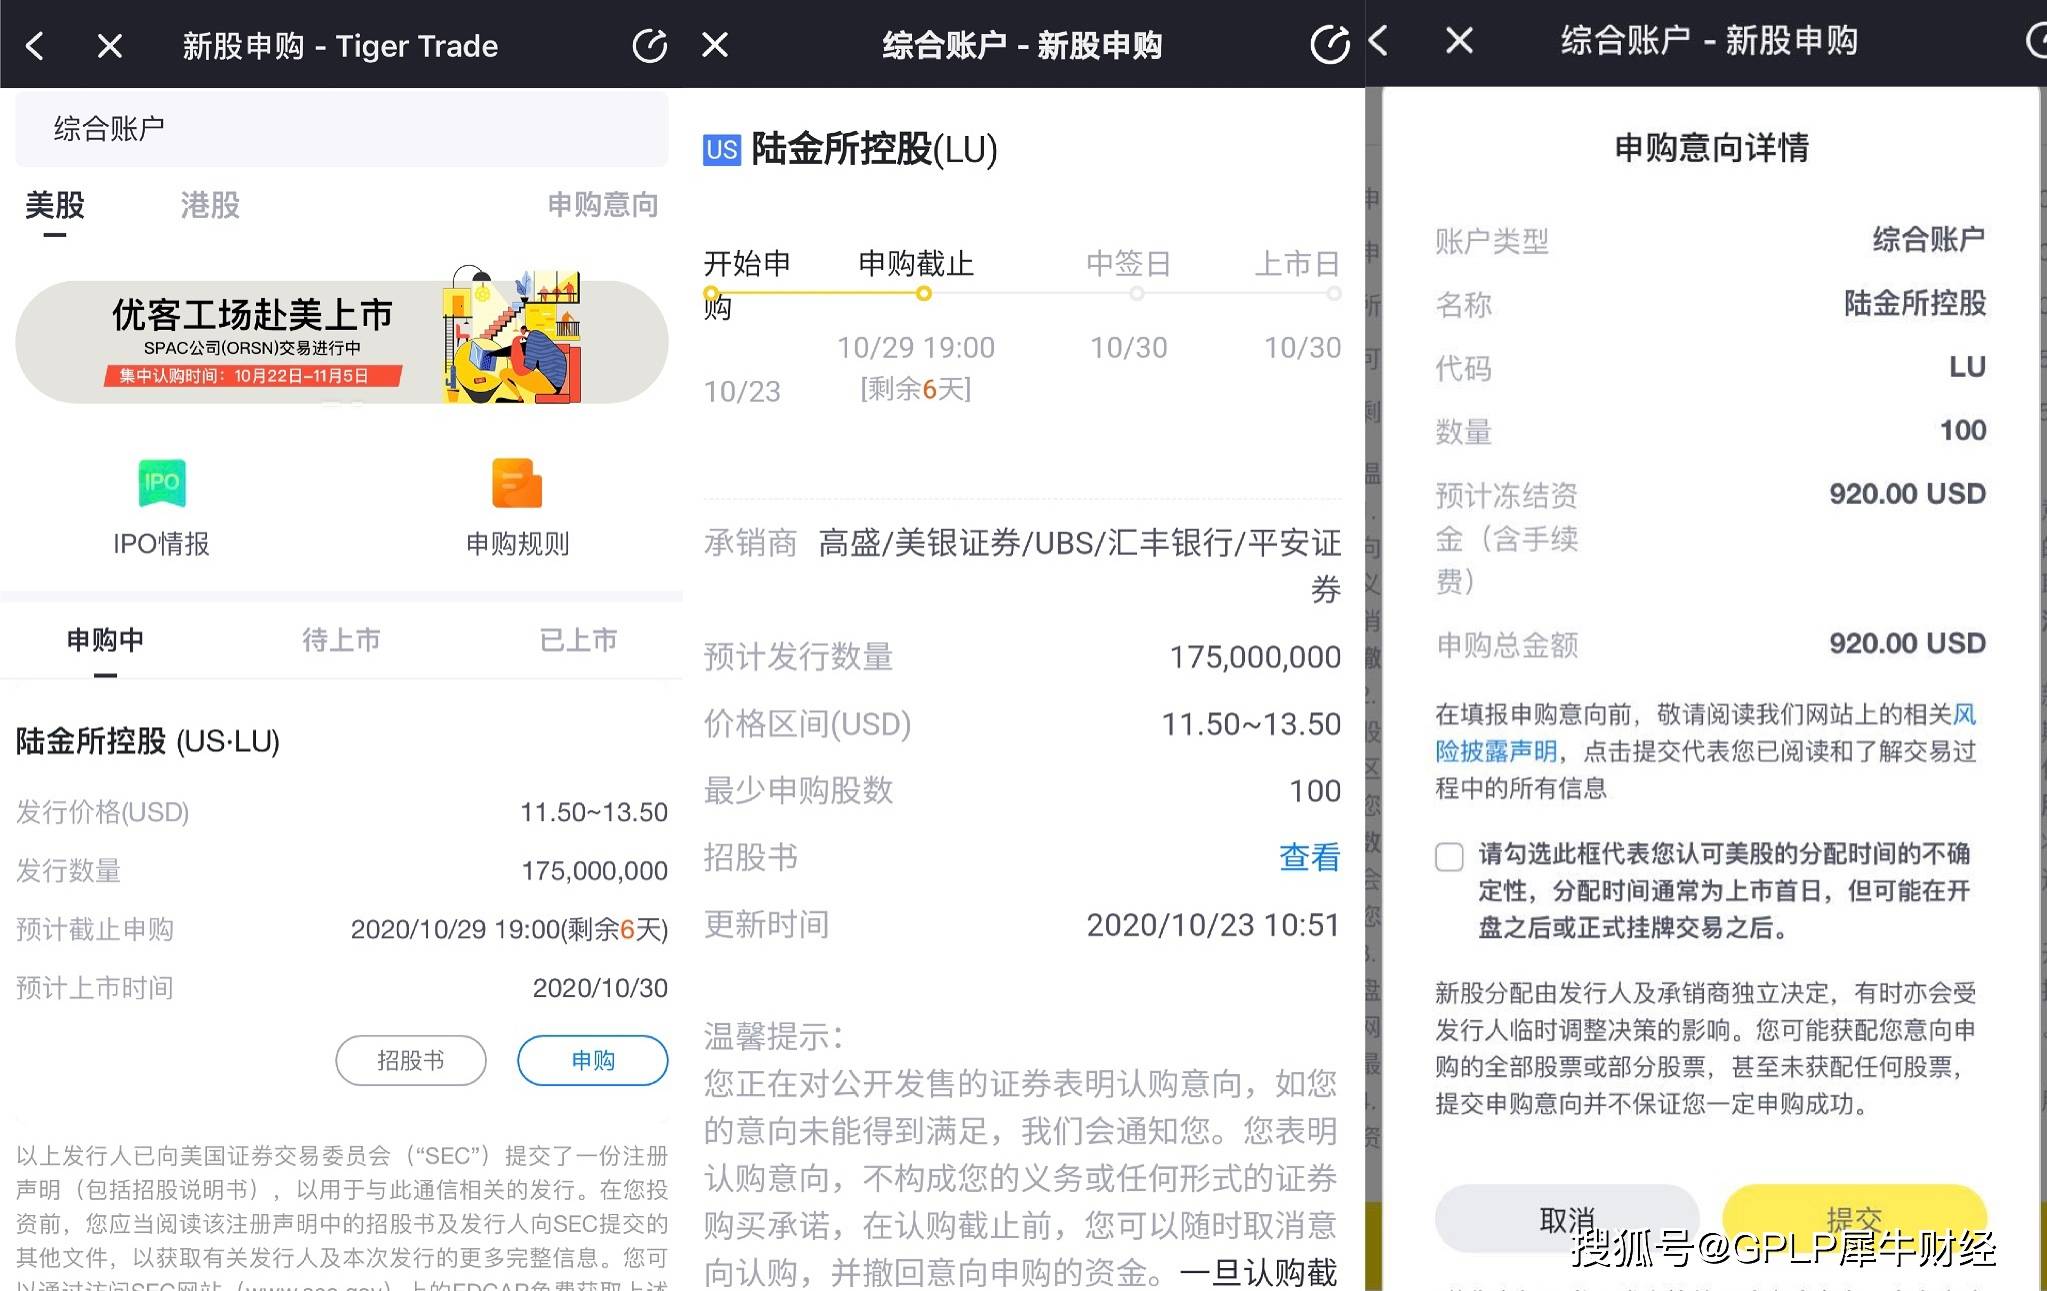Screen dimensions: 2047x1291
Task: Click the 10/29 19:00 deadline under 申购截止
Action: [916, 347]
